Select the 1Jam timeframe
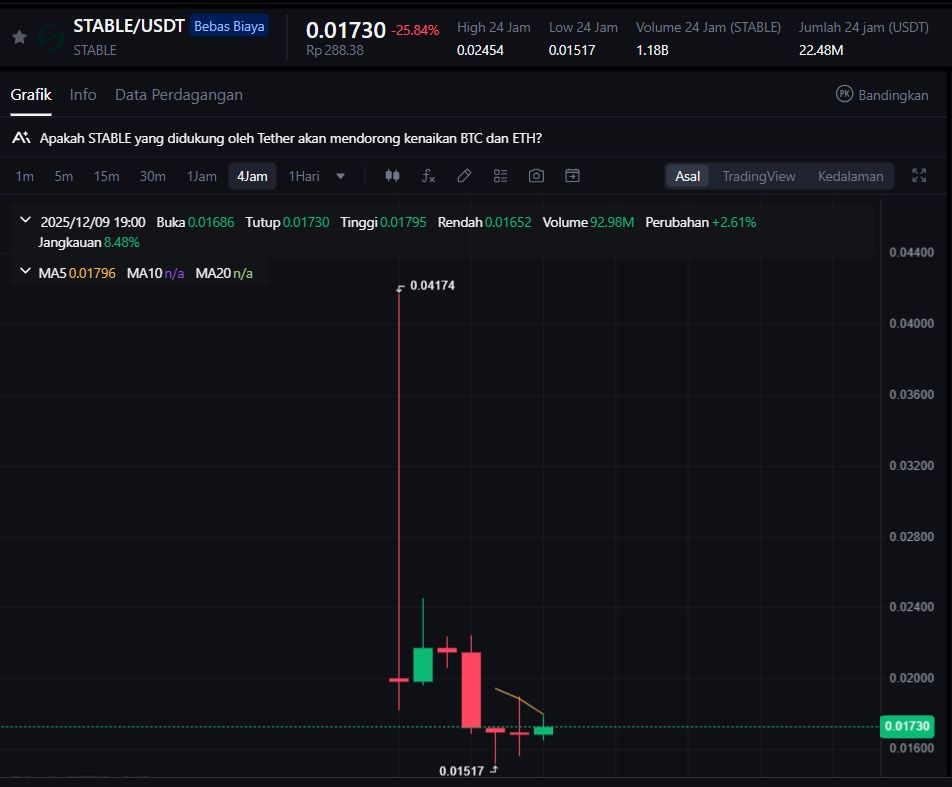 (x=201, y=176)
